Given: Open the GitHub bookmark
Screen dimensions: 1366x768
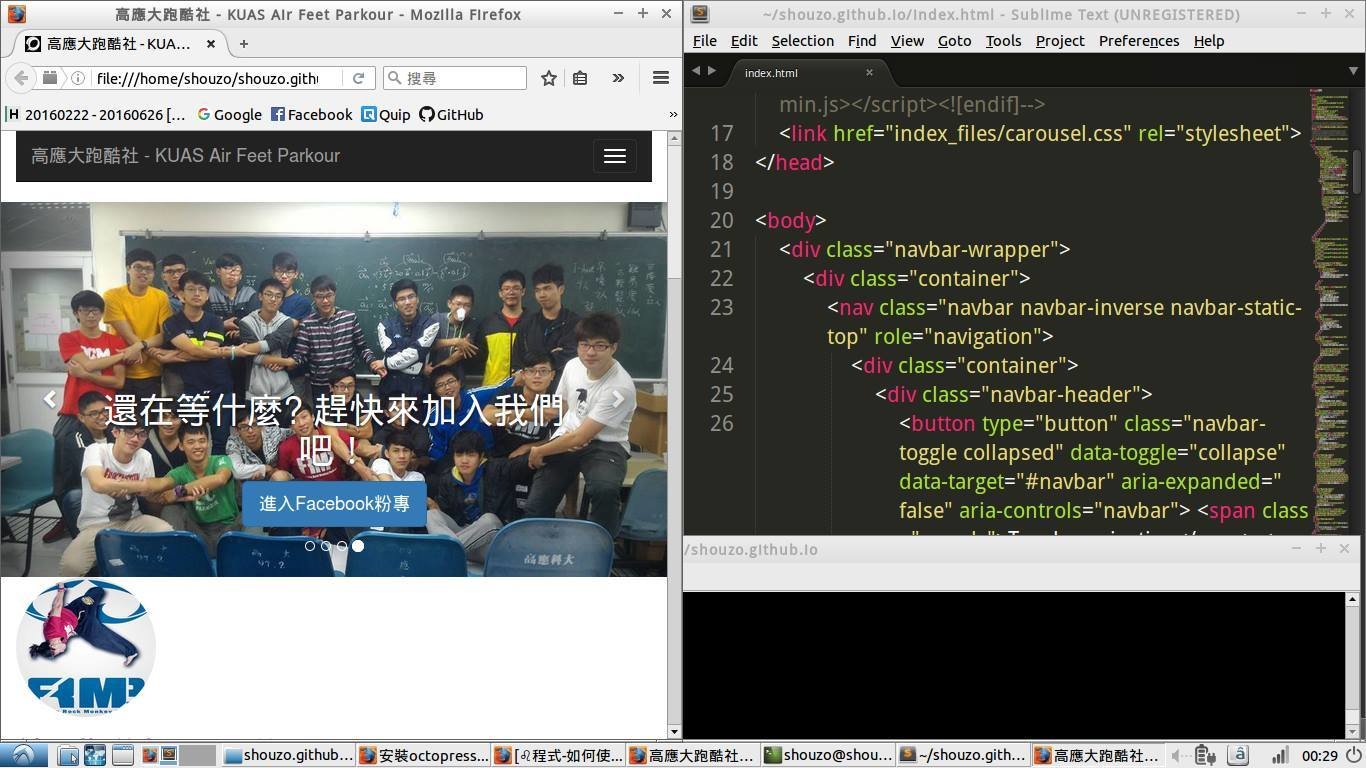Looking at the screenshot, I should [451, 114].
